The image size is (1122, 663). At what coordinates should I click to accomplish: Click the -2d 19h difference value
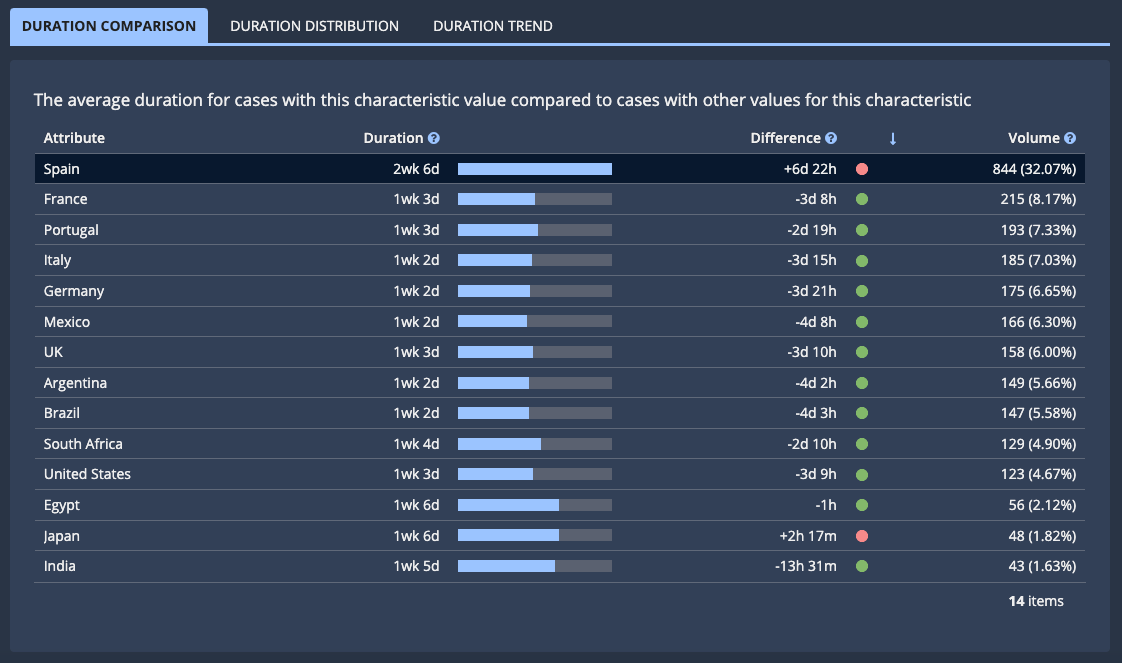tap(811, 230)
